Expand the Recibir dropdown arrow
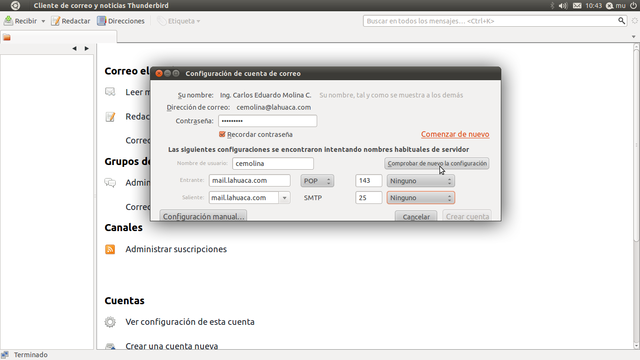 (x=43, y=21)
